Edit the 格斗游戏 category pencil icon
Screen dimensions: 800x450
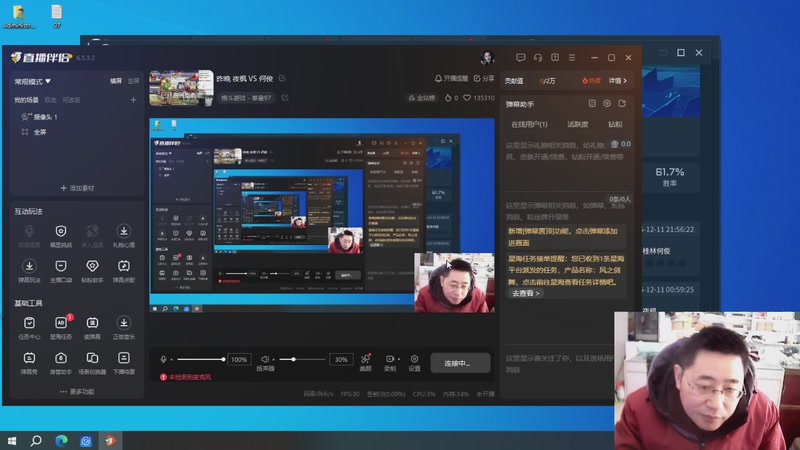[285, 97]
